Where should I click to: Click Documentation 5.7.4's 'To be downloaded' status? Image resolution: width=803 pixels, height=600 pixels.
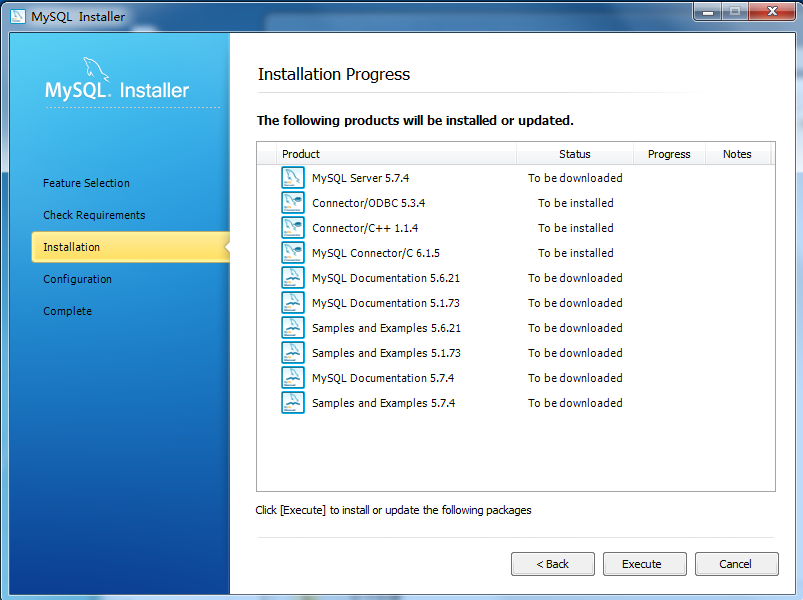(x=575, y=378)
